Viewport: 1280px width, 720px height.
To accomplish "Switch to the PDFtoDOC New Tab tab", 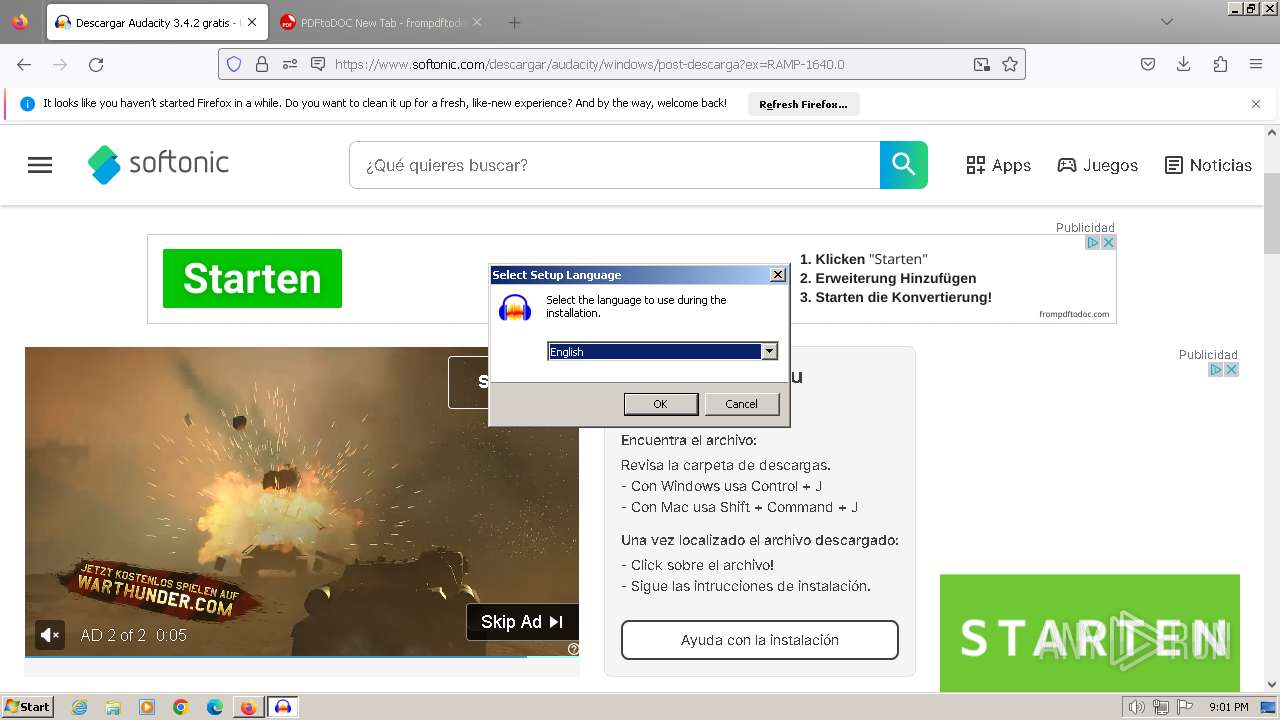I will tap(380, 22).
